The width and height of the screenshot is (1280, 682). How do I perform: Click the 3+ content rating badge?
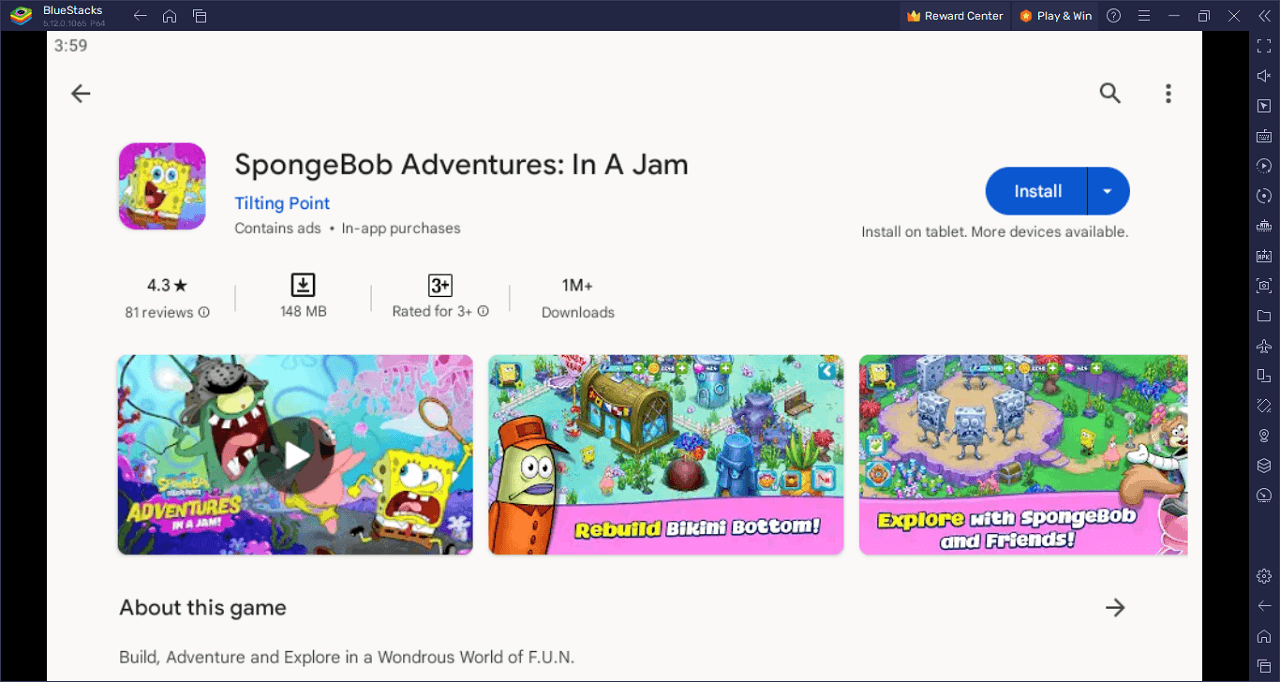click(x=440, y=285)
